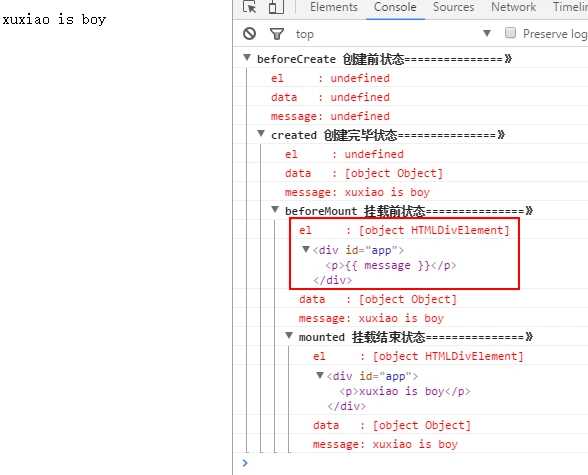
Task: Click 'data : [object Object]' under mounted
Action: (392, 426)
